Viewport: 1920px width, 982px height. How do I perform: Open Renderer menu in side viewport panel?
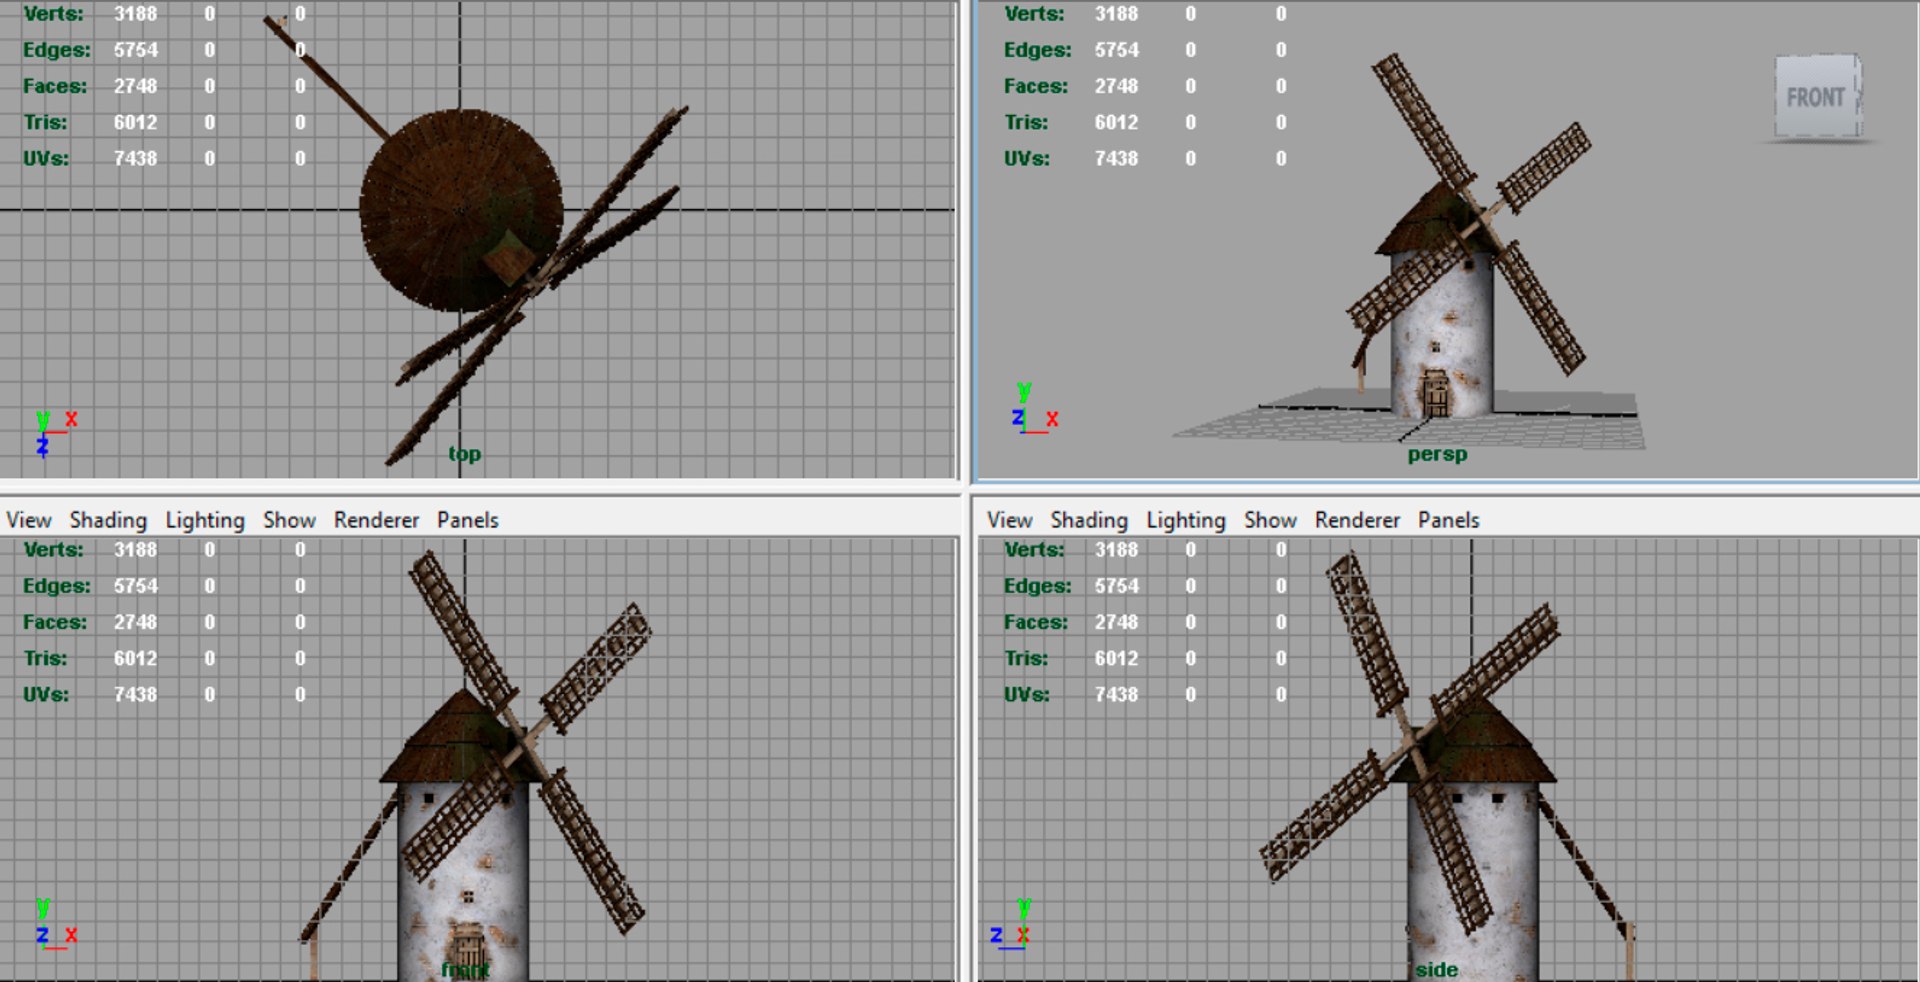(1358, 520)
